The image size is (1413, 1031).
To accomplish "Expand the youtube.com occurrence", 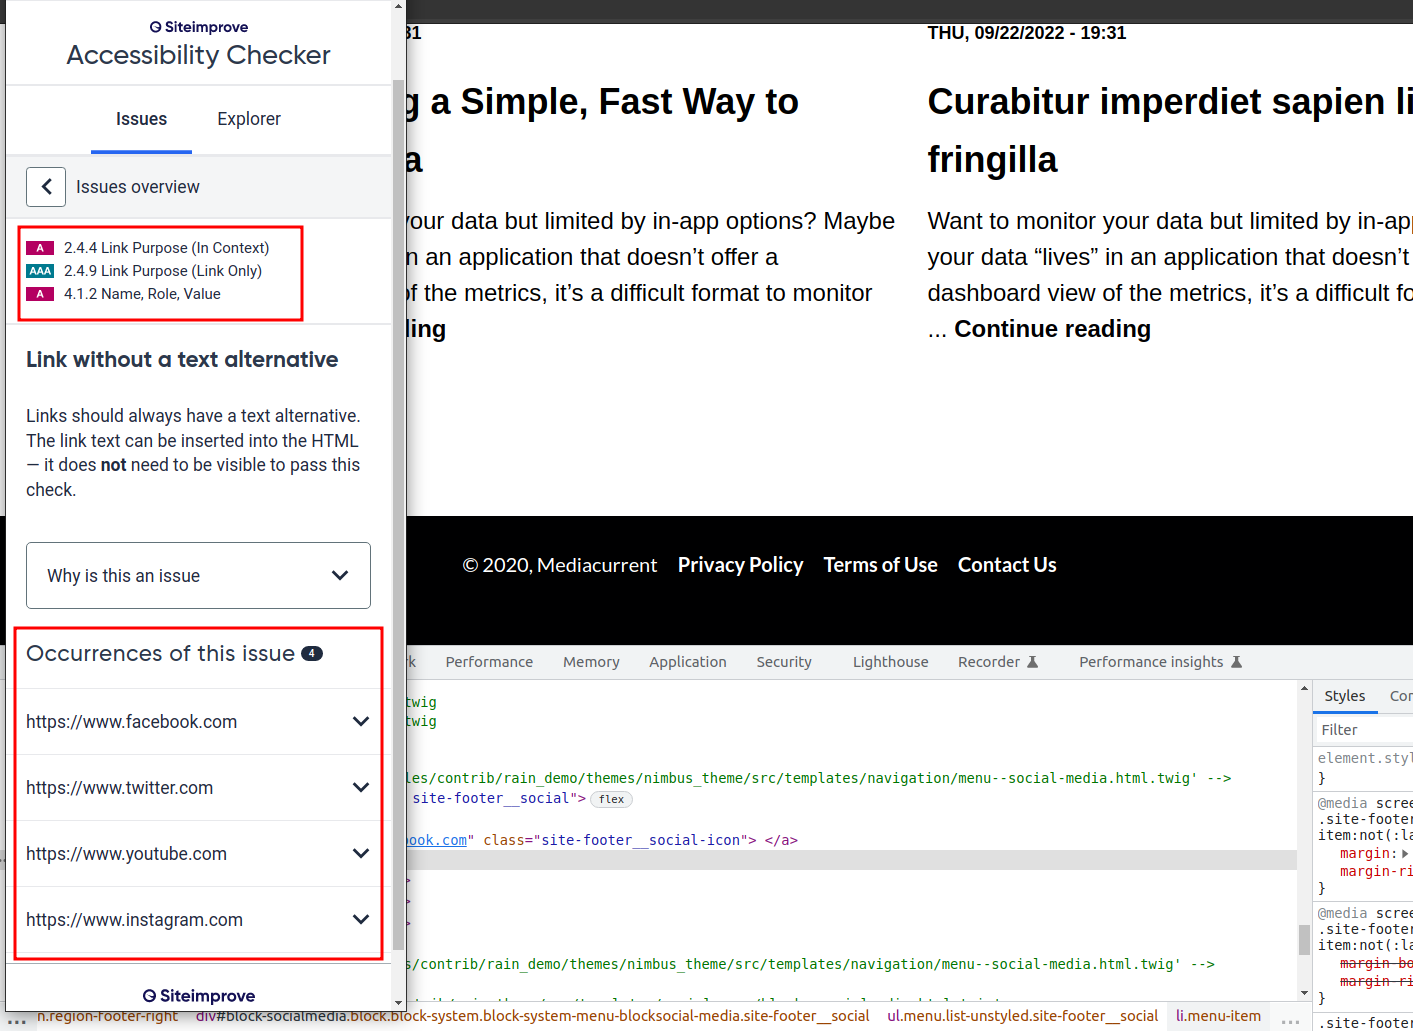I will pos(198,854).
